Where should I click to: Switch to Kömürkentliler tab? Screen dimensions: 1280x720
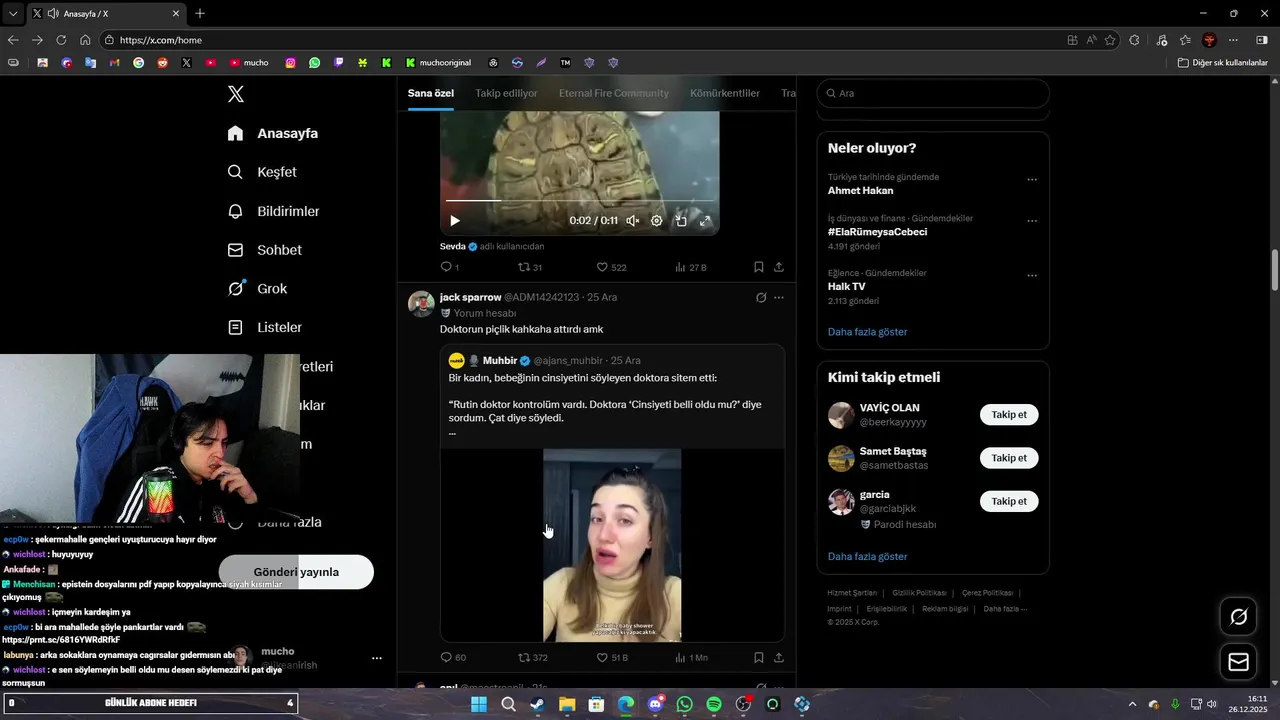point(725,93)
